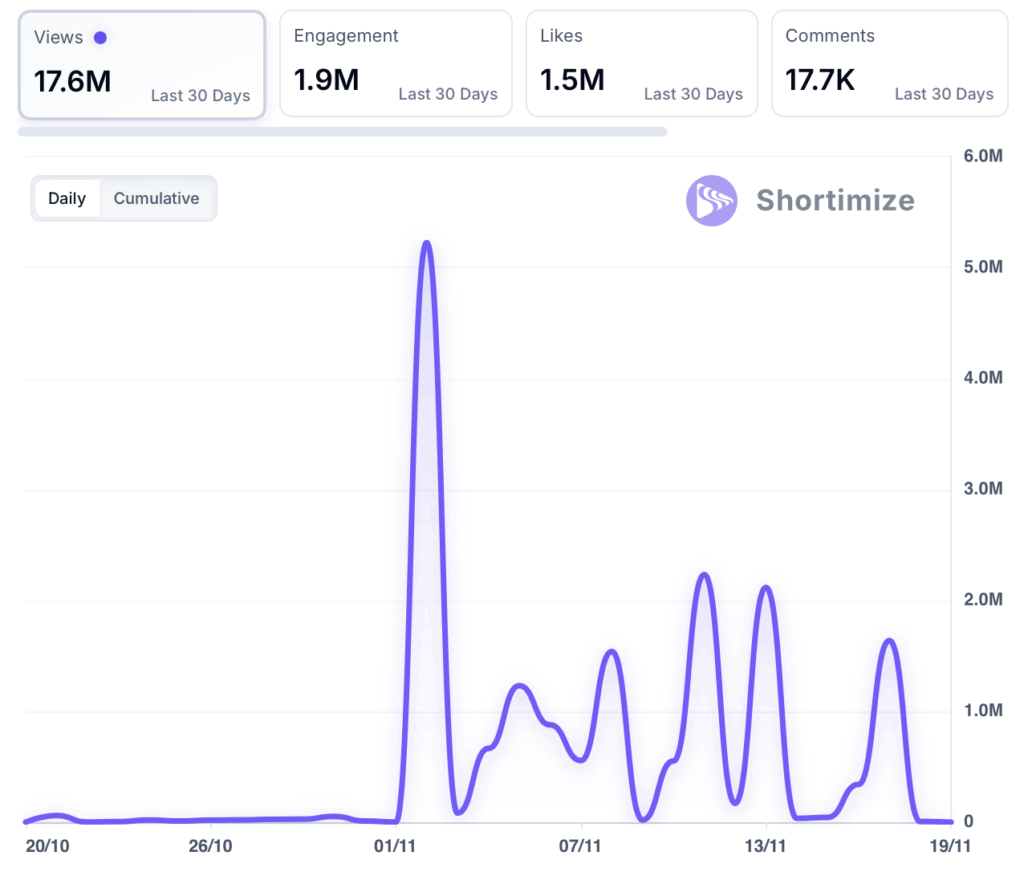
Task: Click the 01/11 date label on x-axis
Action: click(395, 846)
